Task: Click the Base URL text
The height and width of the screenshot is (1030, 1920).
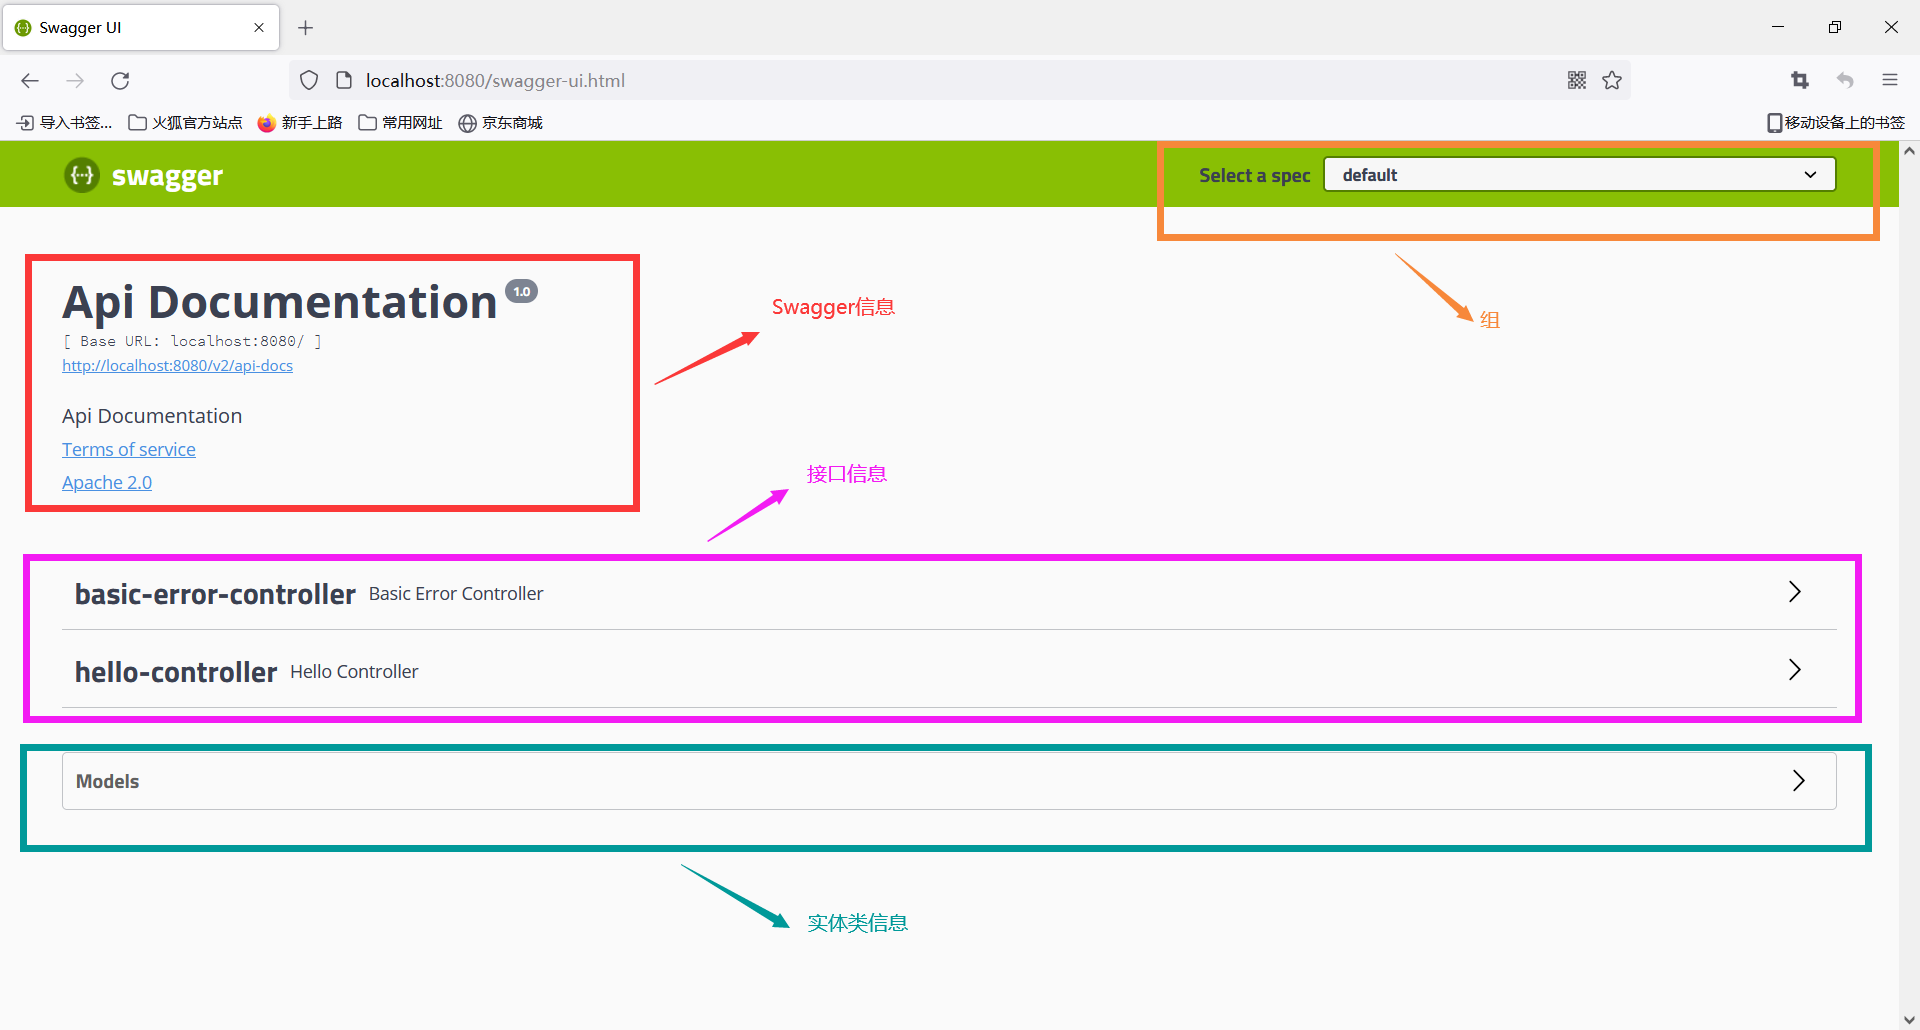Action: (x=192, y=341)
